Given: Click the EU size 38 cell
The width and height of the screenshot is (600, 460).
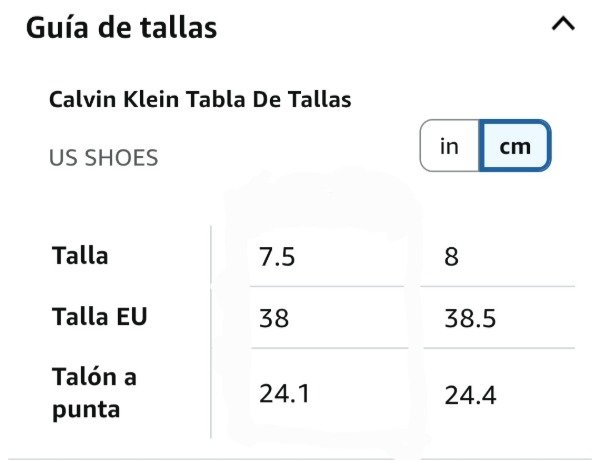Looking at the screenshot, I should coord(274,319).
